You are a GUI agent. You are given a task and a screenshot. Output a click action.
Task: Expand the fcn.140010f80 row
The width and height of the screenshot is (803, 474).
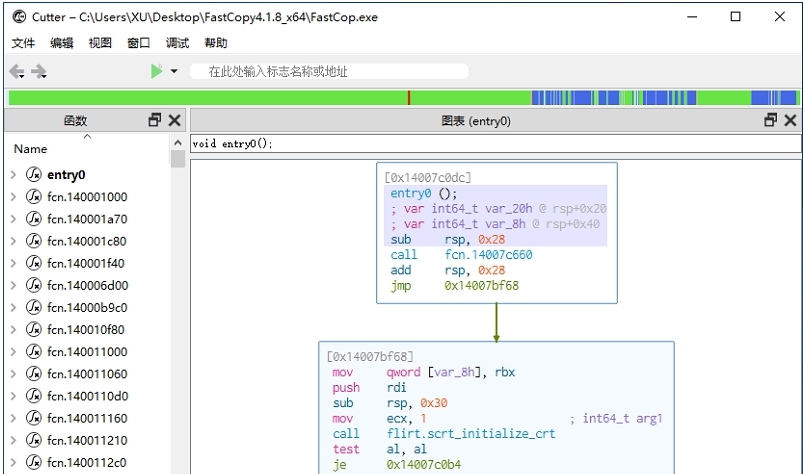[14, 330]
